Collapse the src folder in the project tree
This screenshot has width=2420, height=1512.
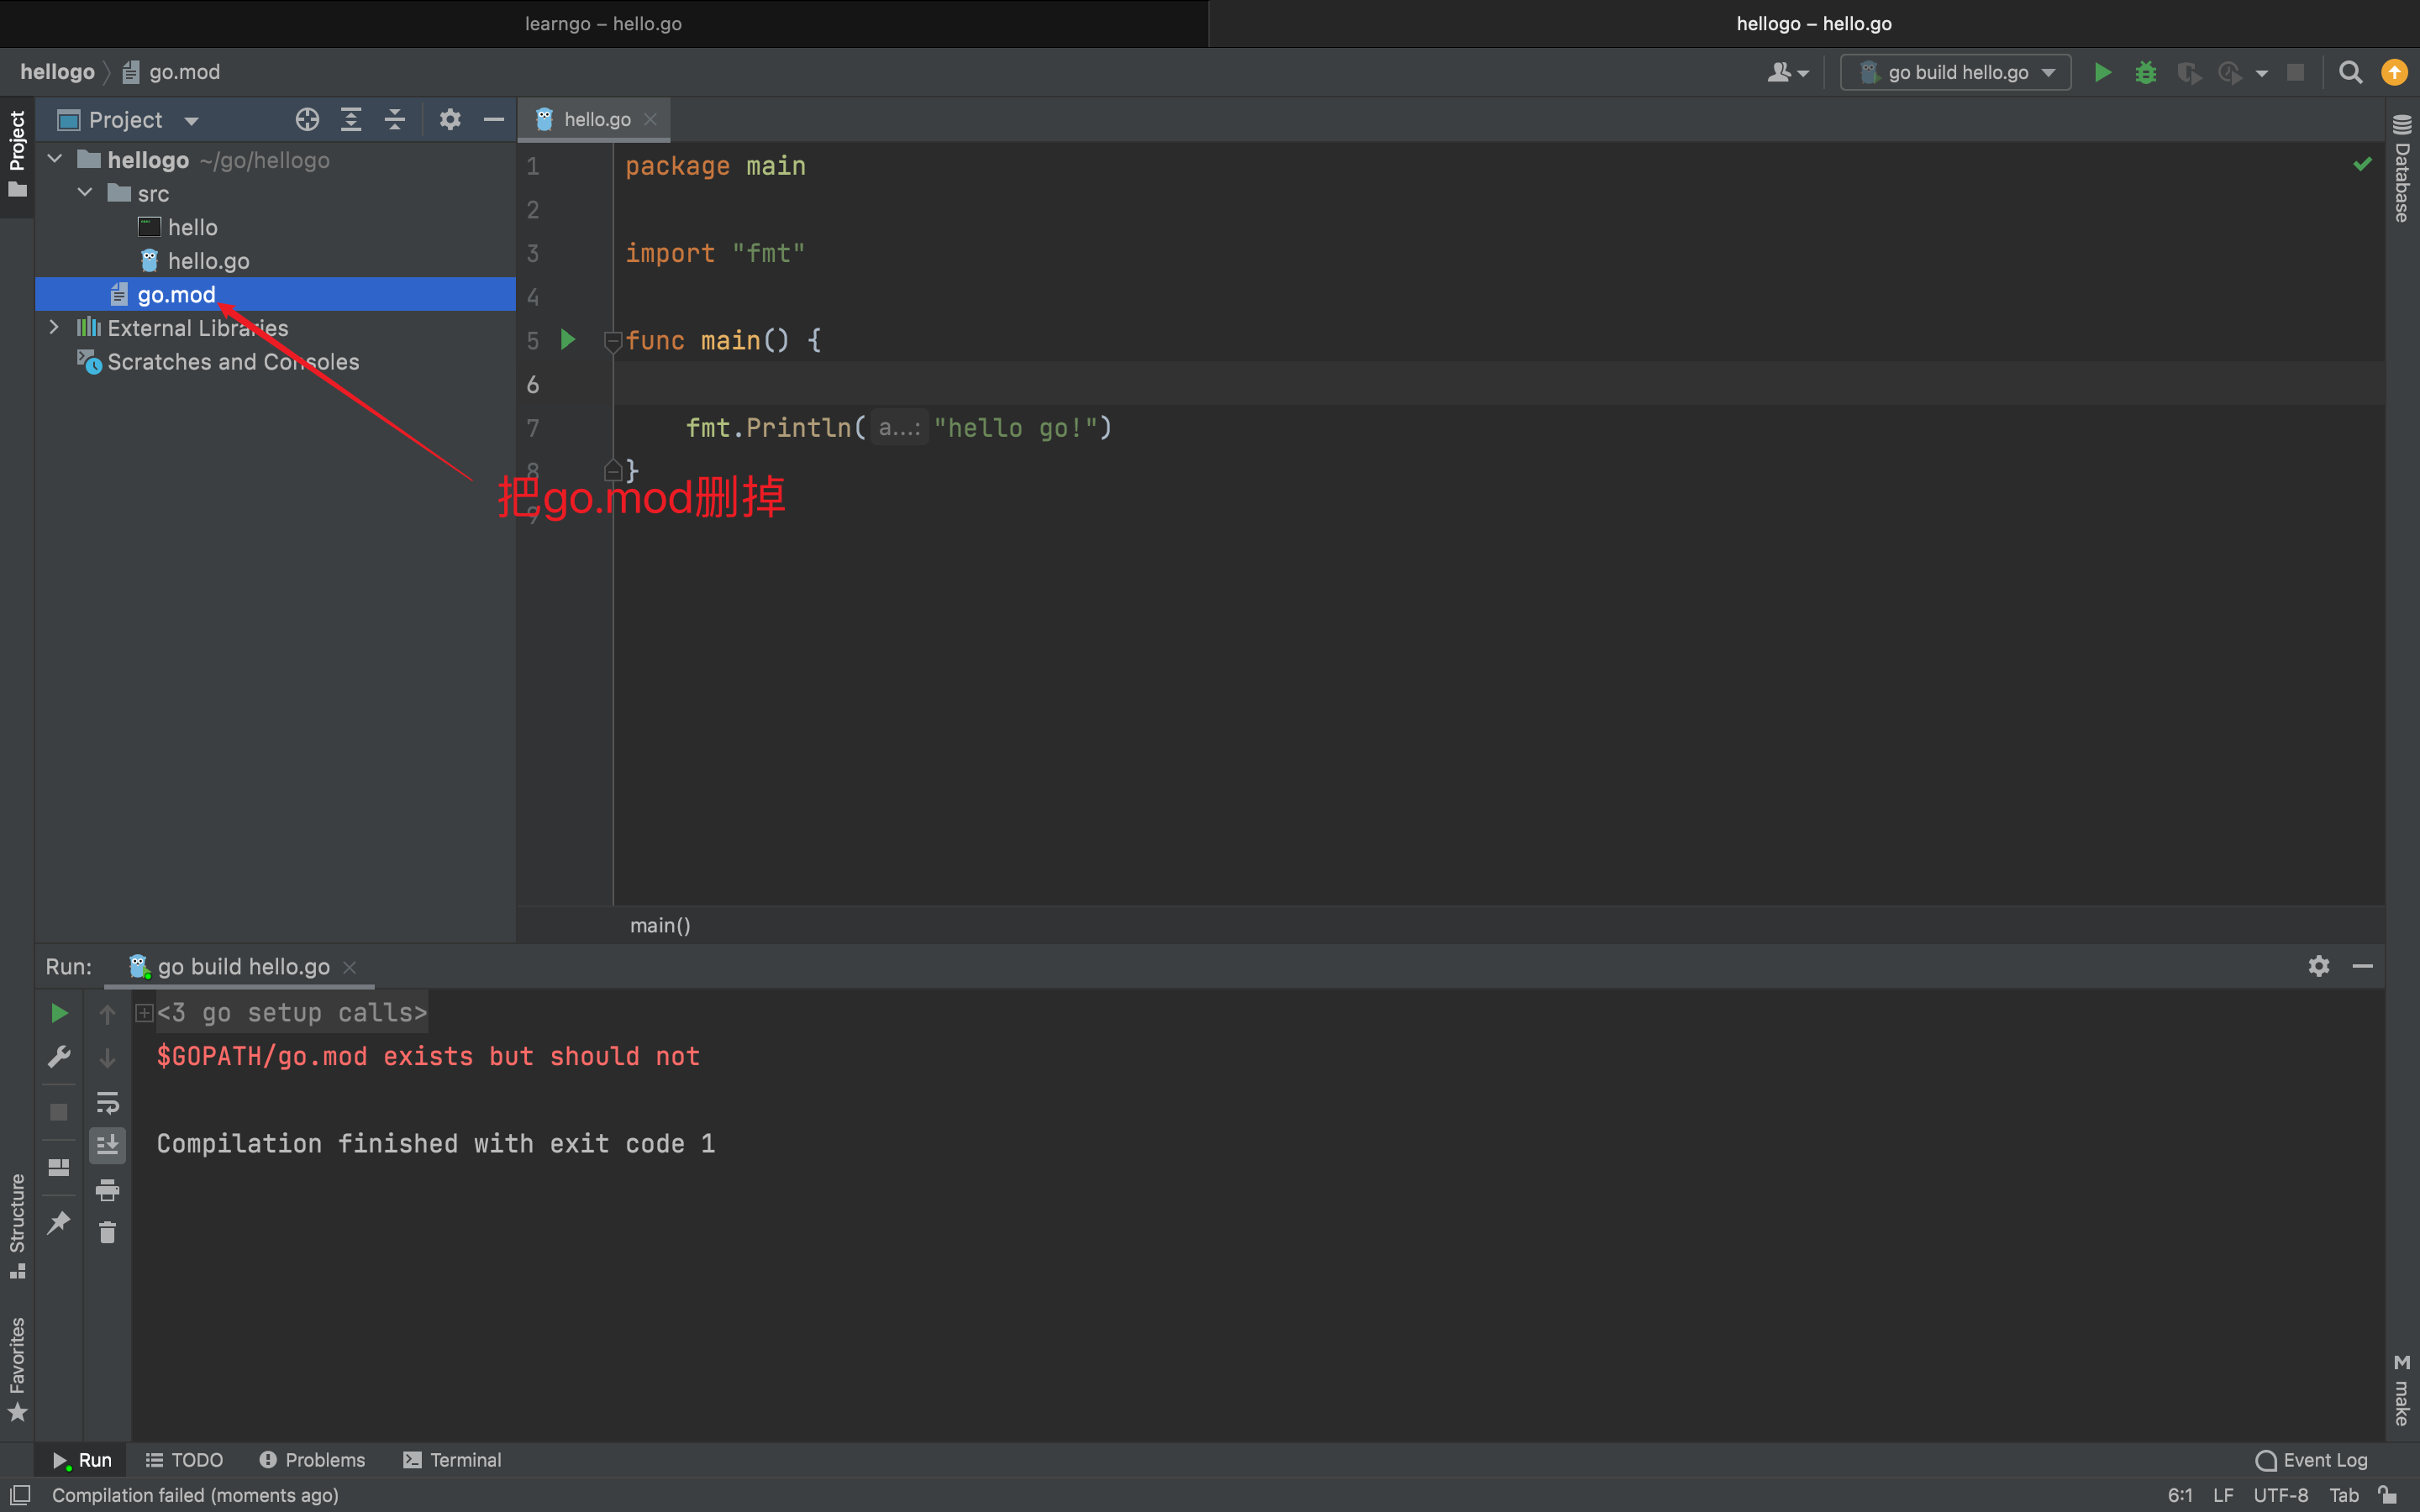click(x=84, y=193)
